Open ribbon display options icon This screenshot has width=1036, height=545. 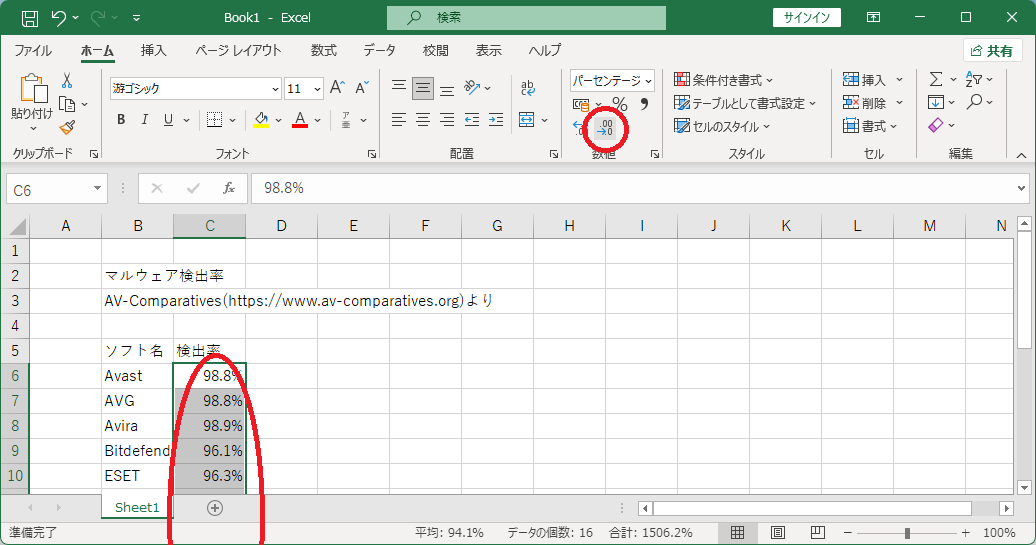pyautogui.click(x=873, y=18)
